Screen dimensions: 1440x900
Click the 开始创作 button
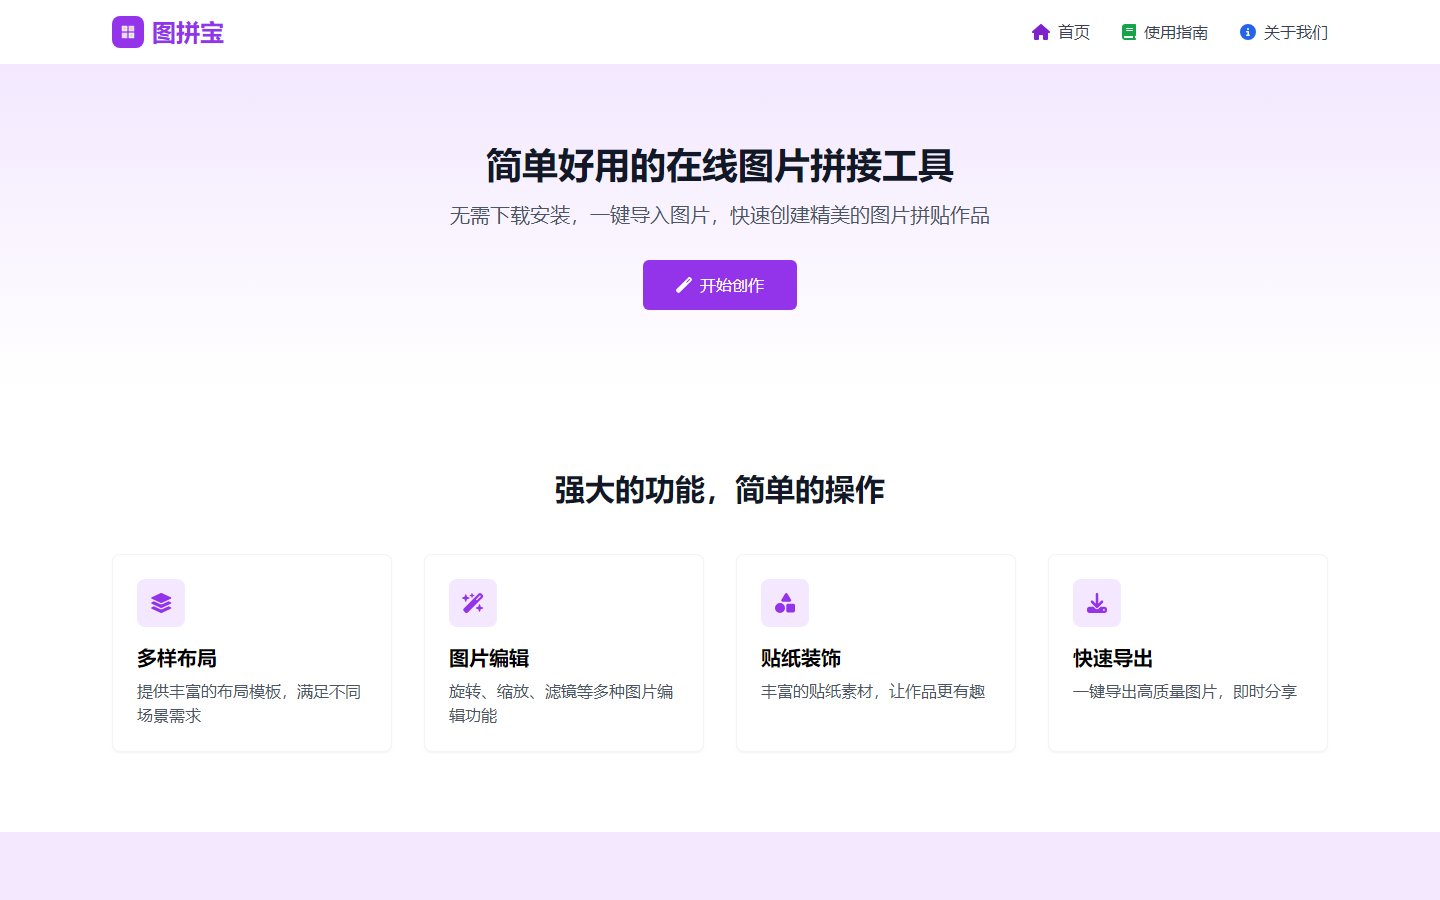720,285
